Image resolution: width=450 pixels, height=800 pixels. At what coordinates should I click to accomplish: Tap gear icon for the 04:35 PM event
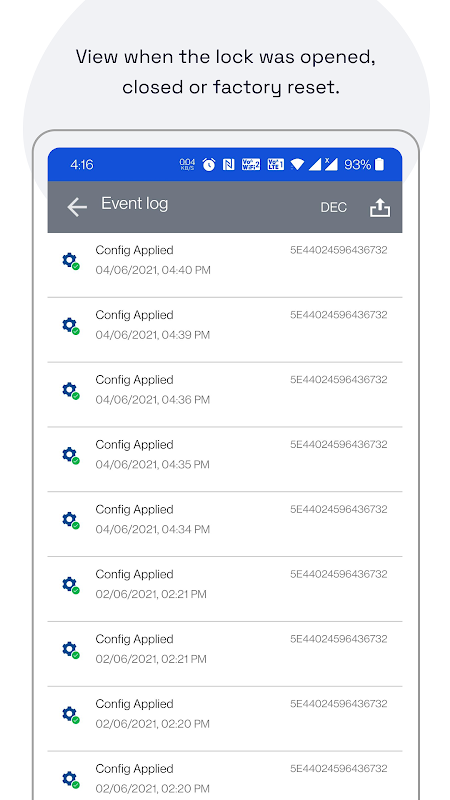(x=70, y=456)
